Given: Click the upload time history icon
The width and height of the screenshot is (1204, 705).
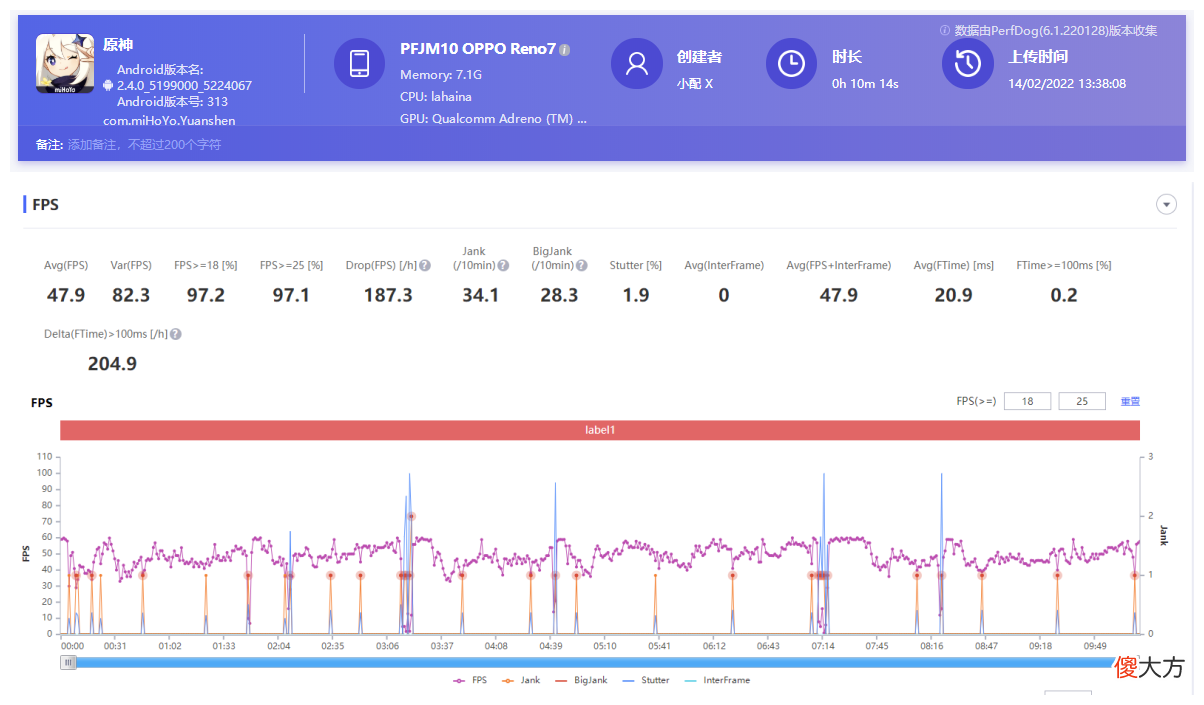Looking at the screenshot, I should click(x=967, y=64).
